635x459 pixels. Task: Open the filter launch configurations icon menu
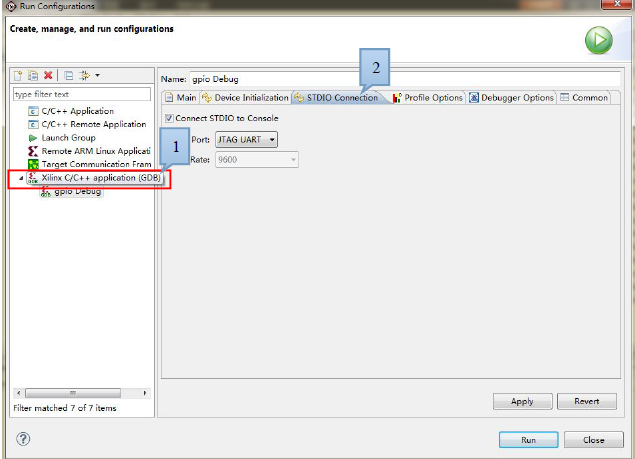(87, 76)
